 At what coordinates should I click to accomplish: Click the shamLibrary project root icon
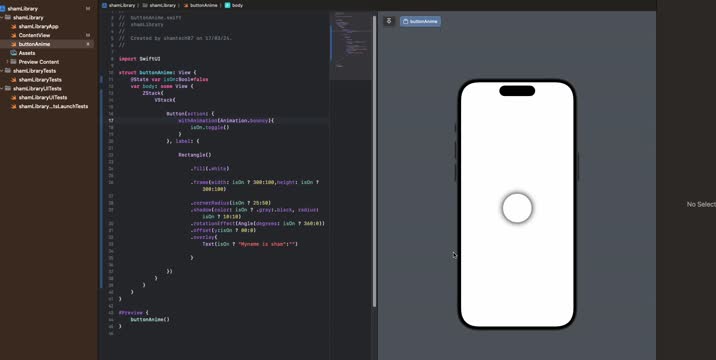pyautogui.click(x=3, y=8)
